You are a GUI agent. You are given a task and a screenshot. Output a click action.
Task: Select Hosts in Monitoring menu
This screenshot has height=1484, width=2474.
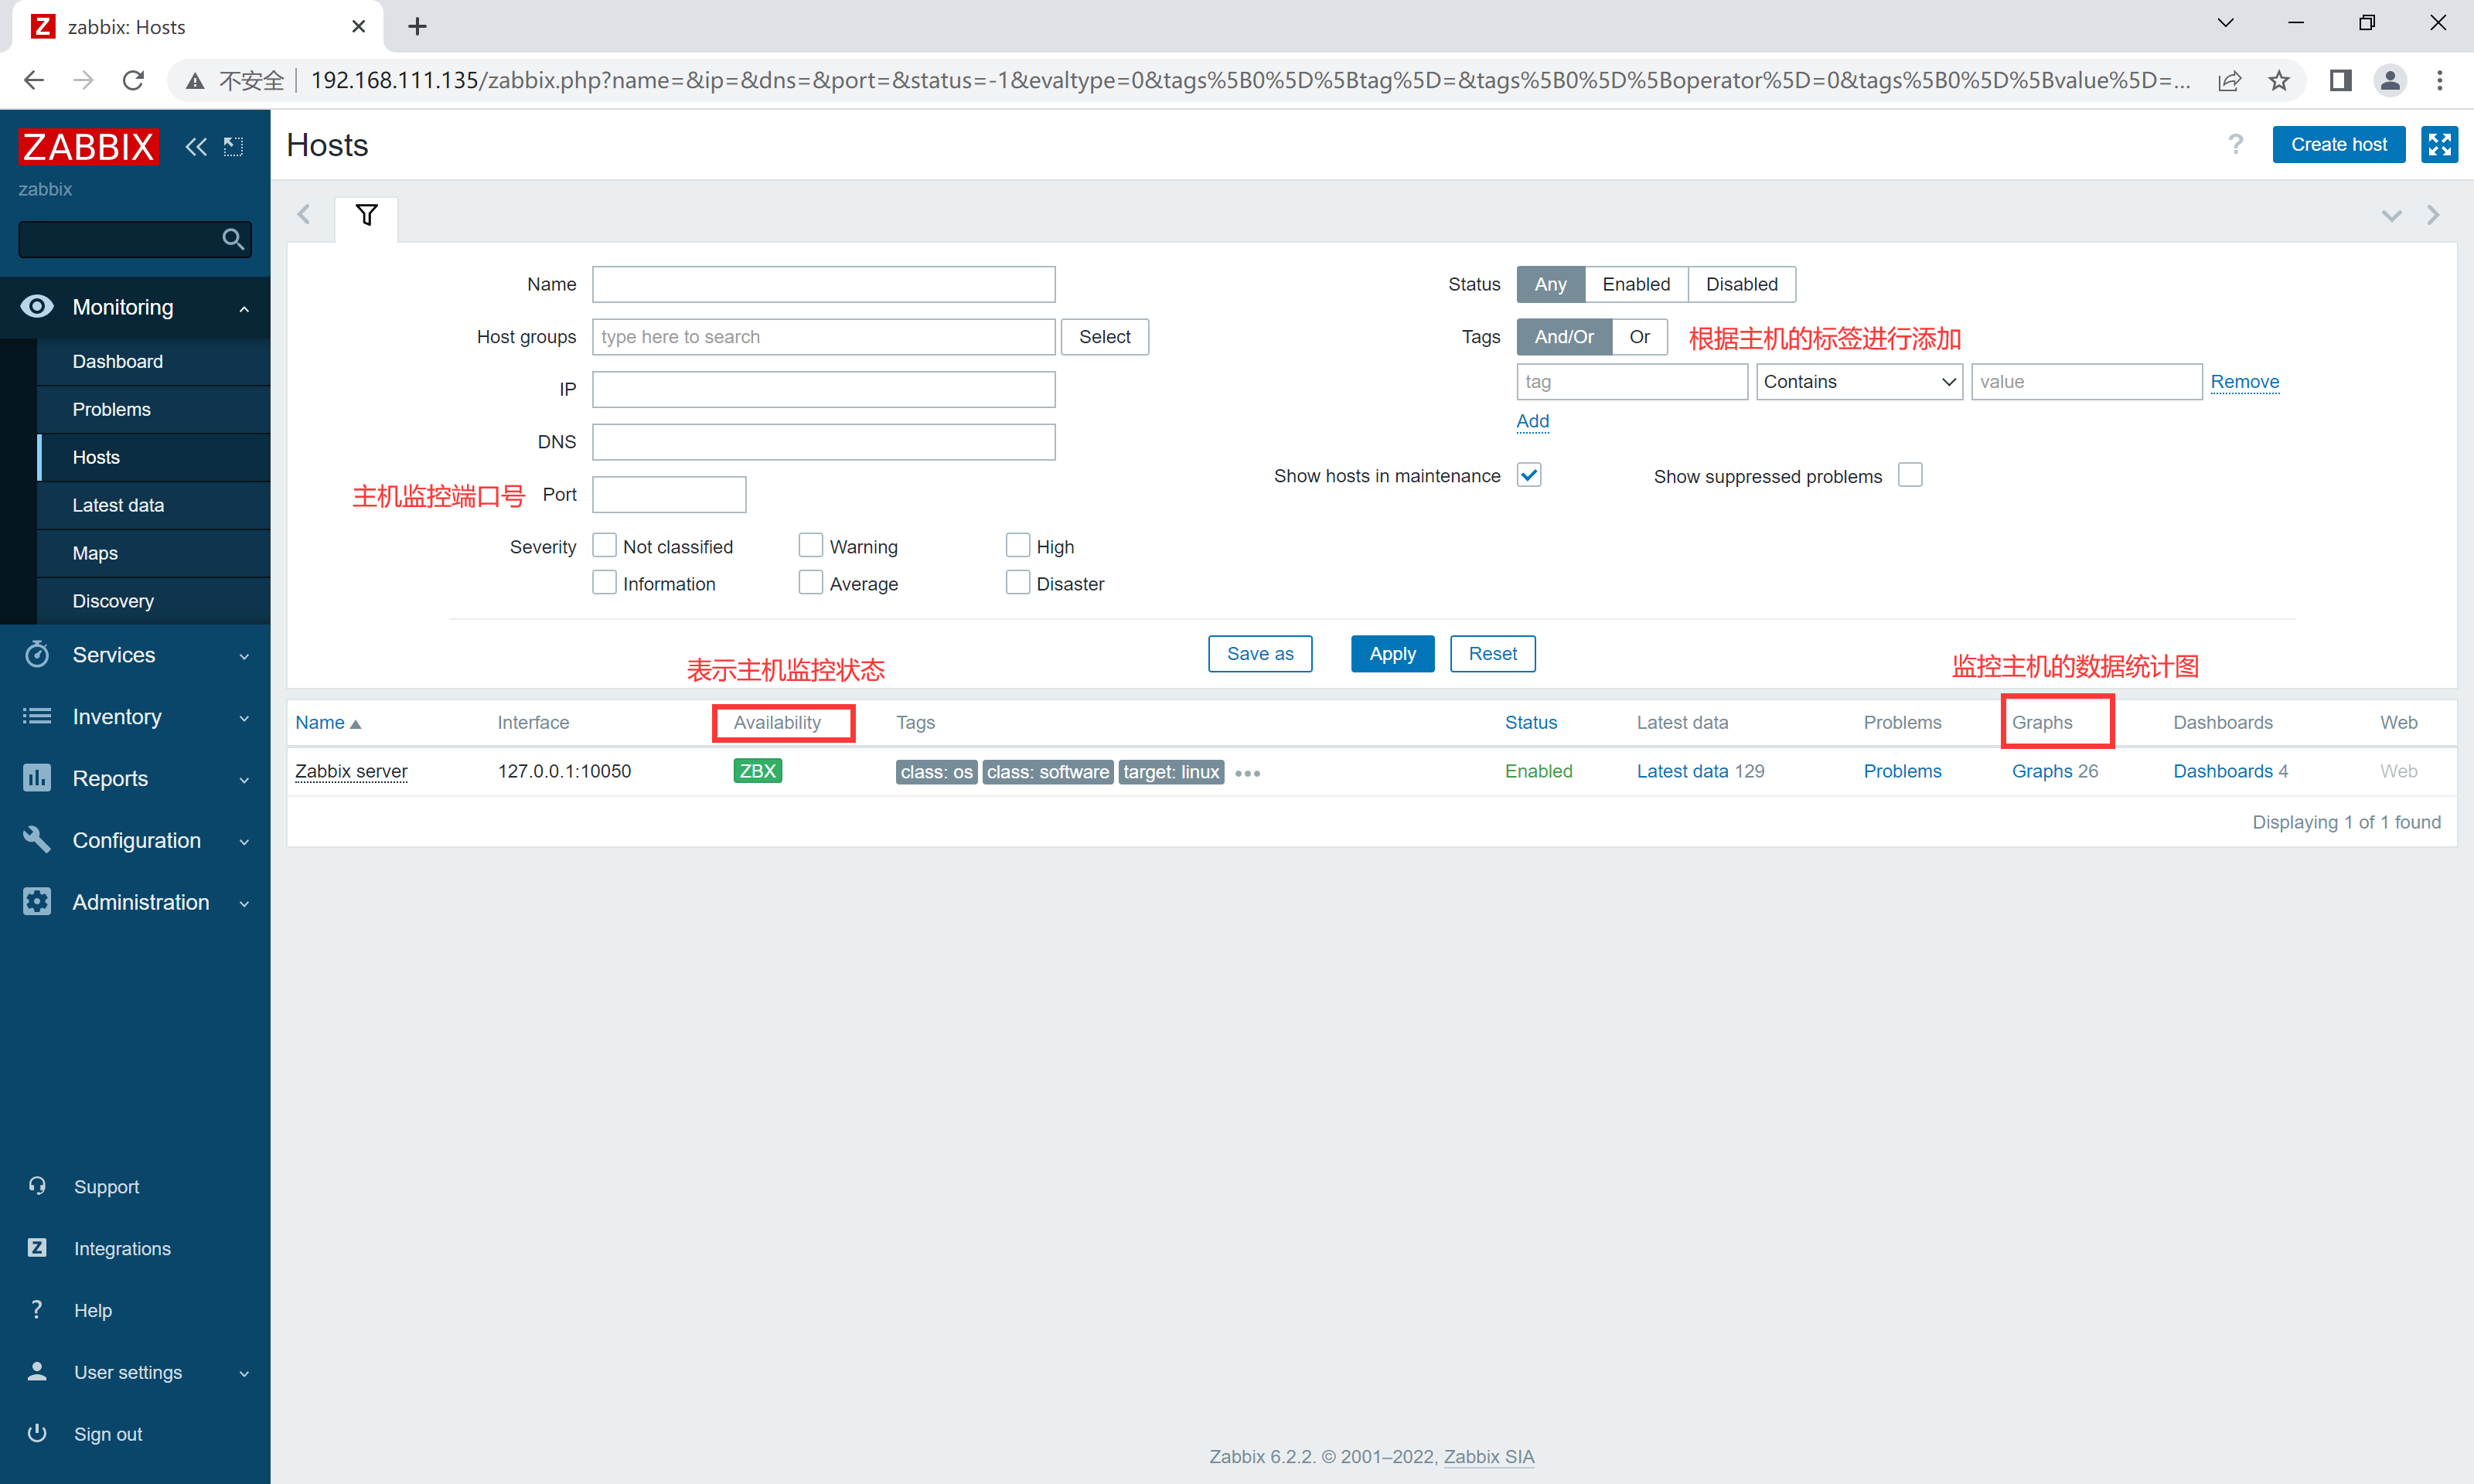click(x=96, y=457)
